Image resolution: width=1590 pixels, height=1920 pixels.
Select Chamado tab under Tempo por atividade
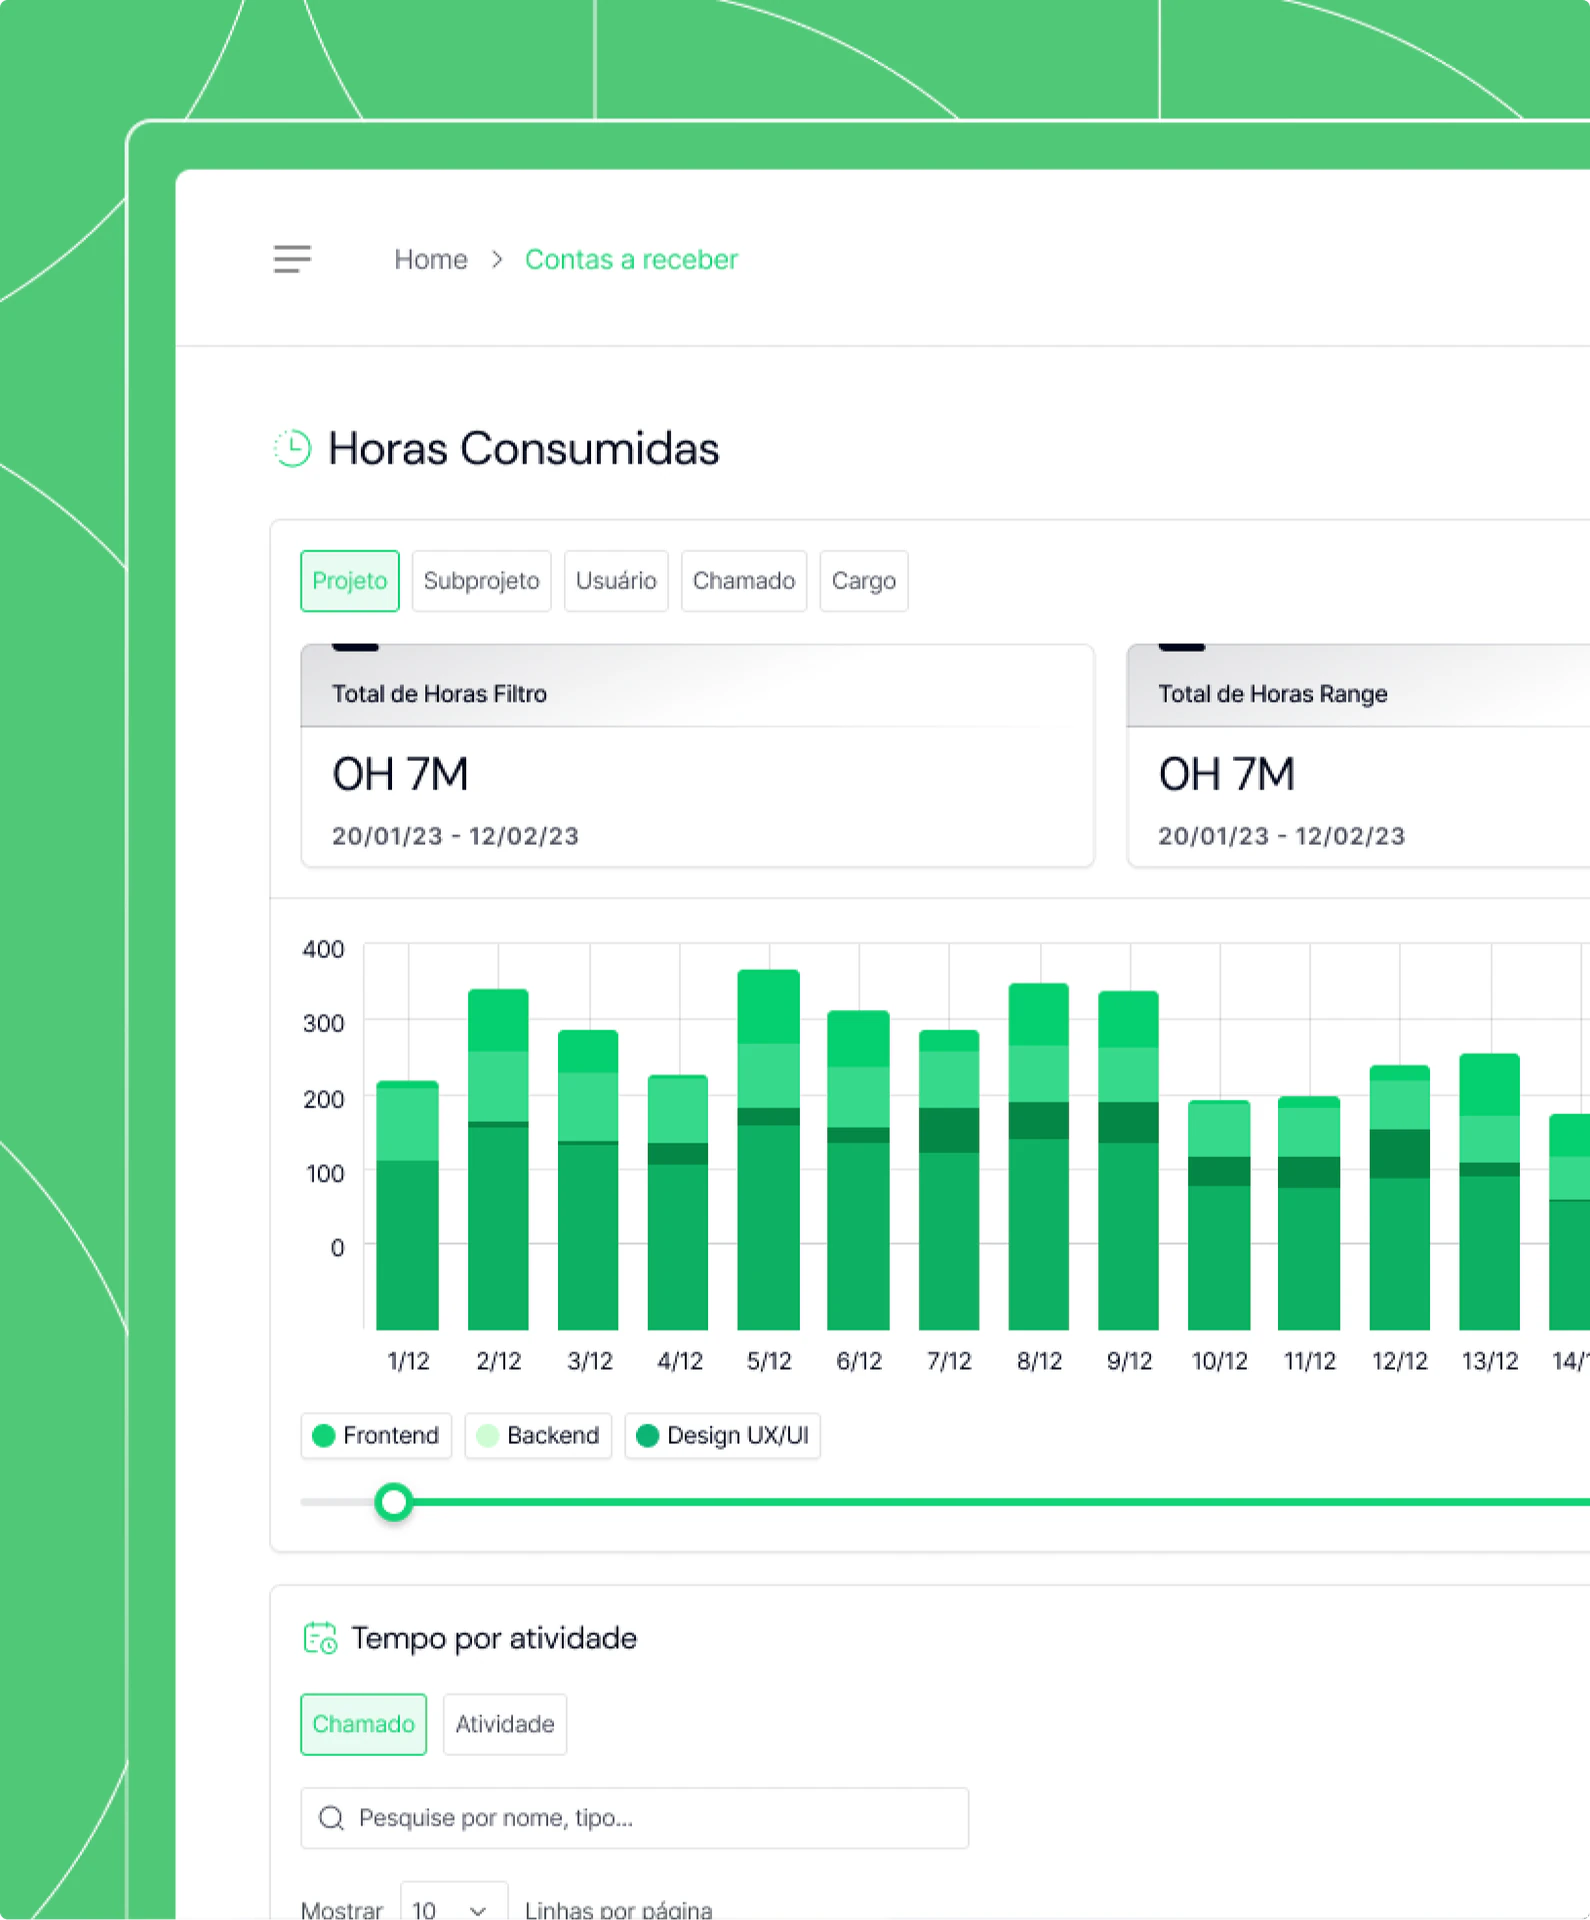pos(363,1724)
